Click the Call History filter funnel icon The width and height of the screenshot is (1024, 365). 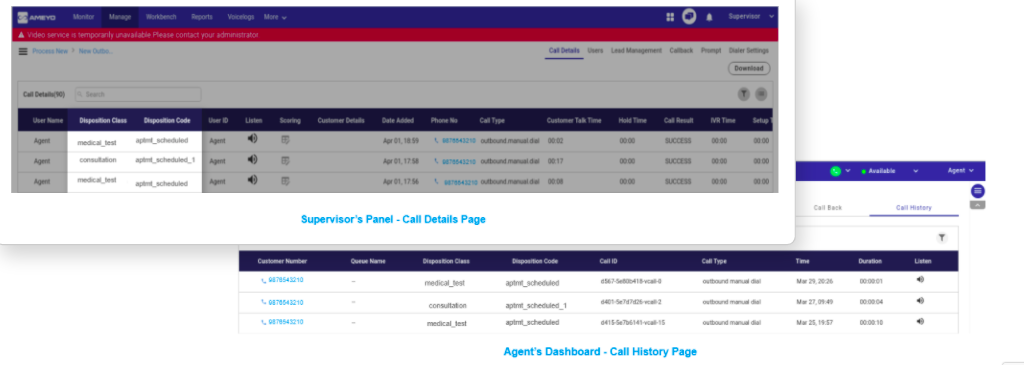tap(942, 238)
